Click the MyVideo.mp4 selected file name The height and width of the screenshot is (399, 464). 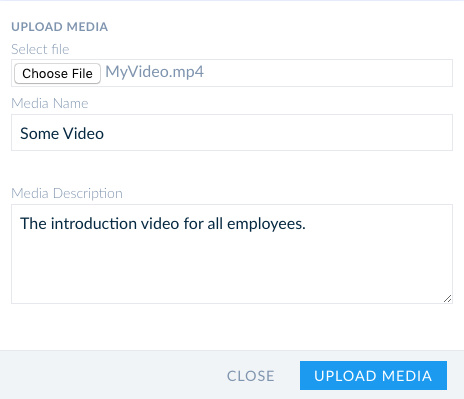[x=154, y=72]
